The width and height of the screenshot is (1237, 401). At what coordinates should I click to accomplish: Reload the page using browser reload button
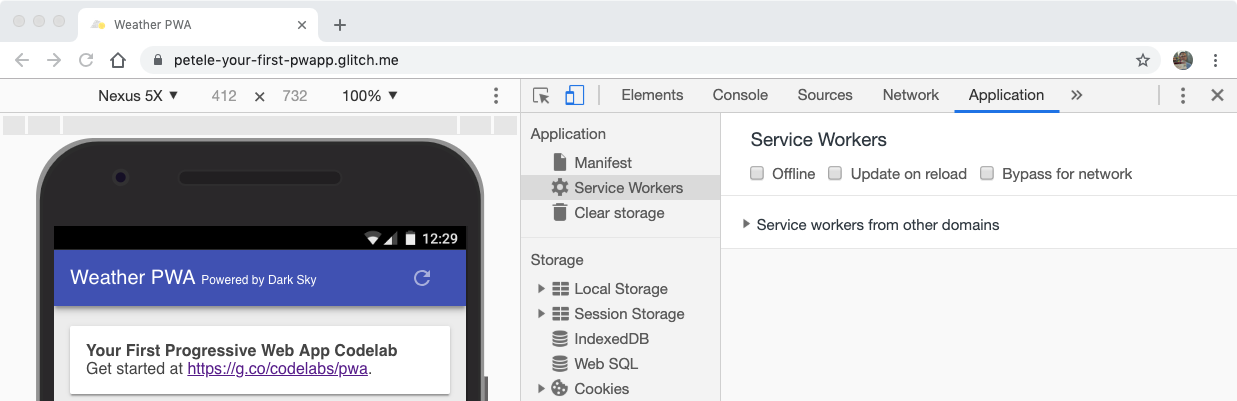[x=86, y=60]
